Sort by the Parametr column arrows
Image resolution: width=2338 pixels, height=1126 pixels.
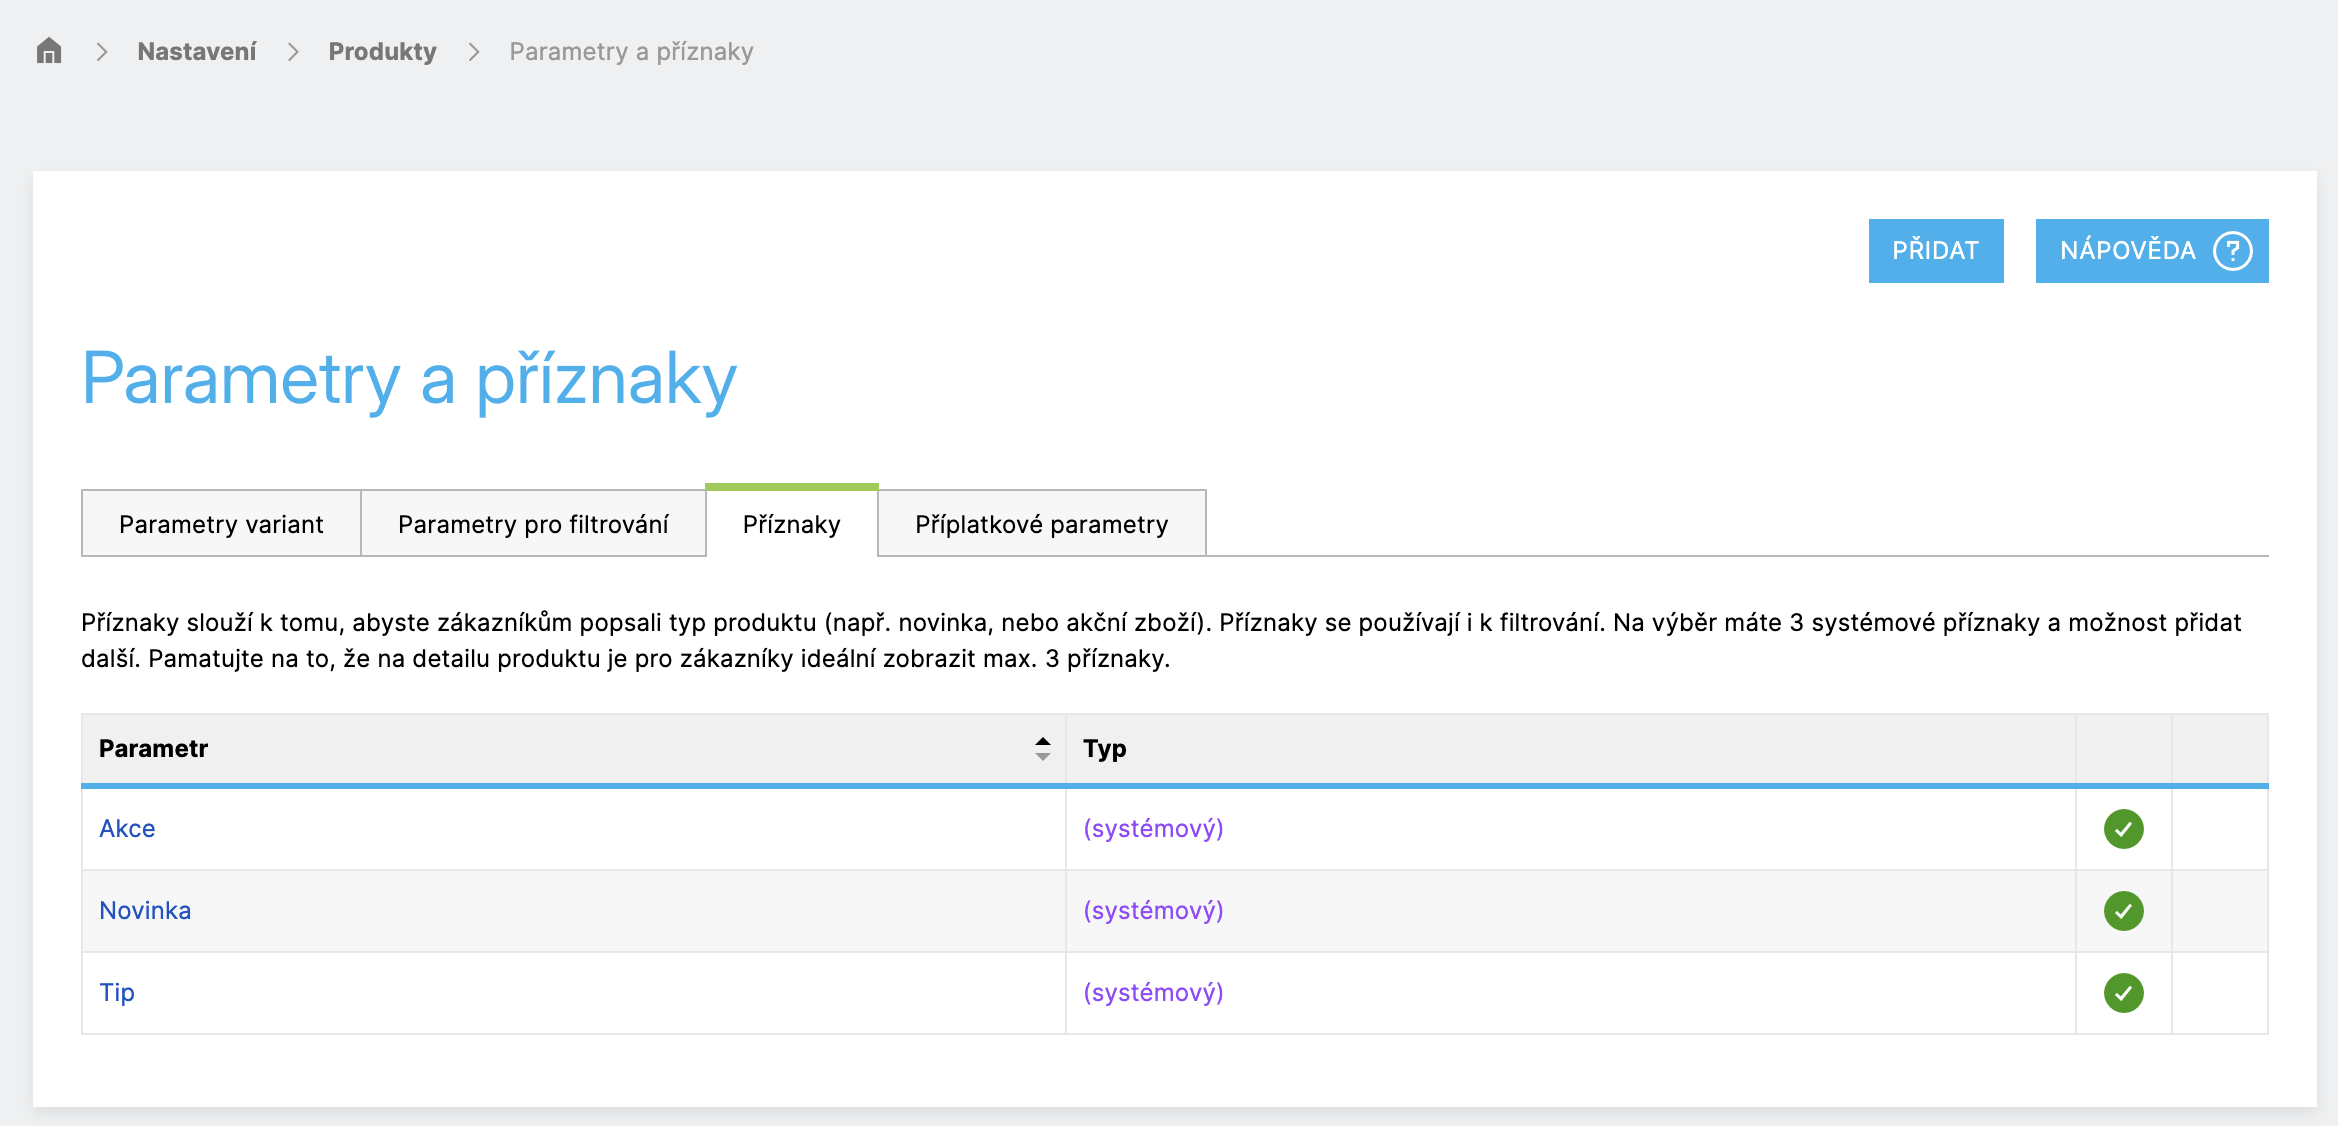pyautogui.click(x=1042, y=749)
